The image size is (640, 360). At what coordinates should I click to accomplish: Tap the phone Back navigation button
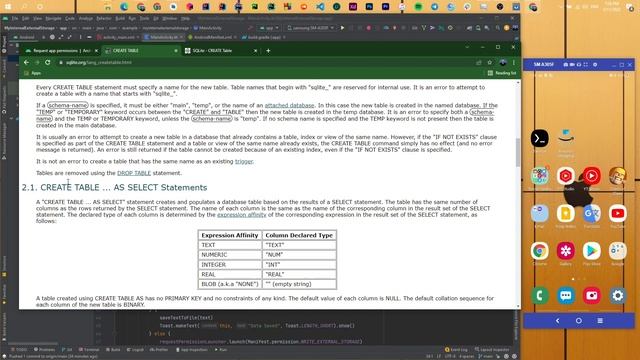click(558, 321)
